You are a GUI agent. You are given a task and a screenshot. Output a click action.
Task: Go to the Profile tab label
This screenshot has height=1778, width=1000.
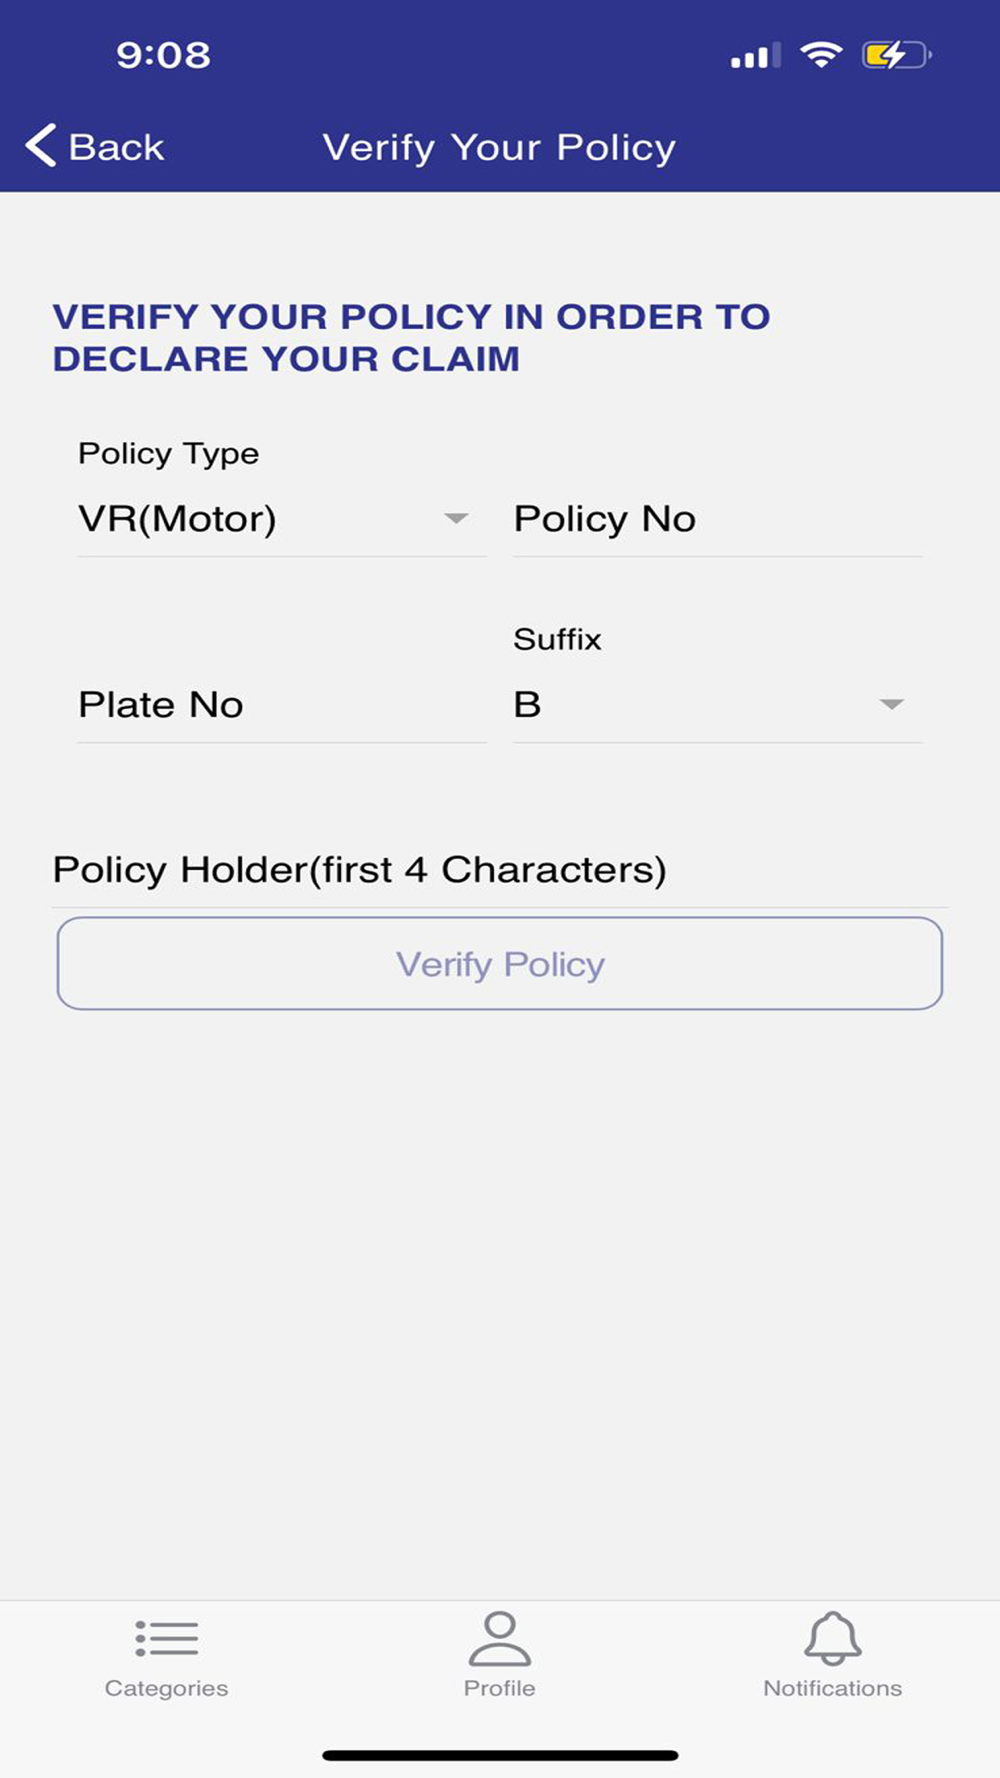[500, 1688]
